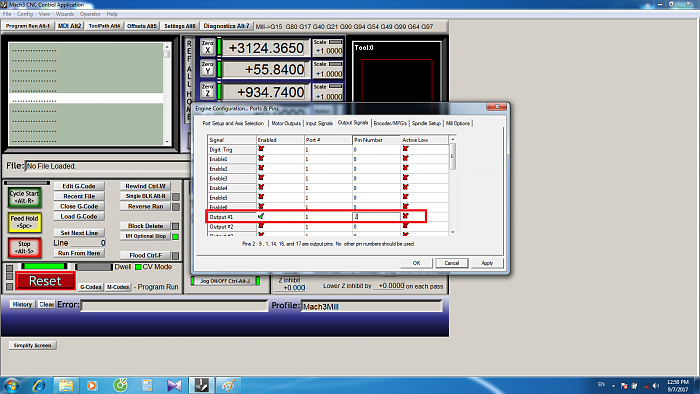Toggle Active Low for Enable5 row
This screenshot has height=394, width=700.
(x=406, y=197)
